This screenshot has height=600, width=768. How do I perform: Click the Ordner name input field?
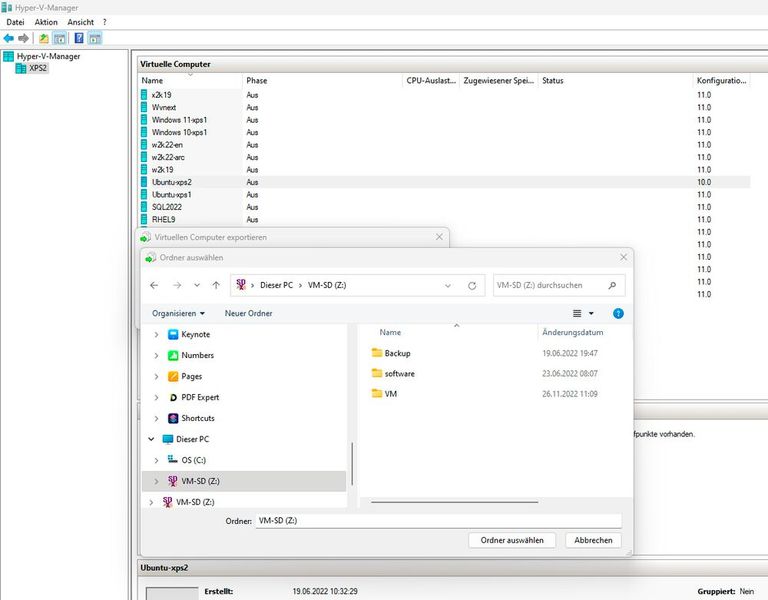click(x=438, y=521)
